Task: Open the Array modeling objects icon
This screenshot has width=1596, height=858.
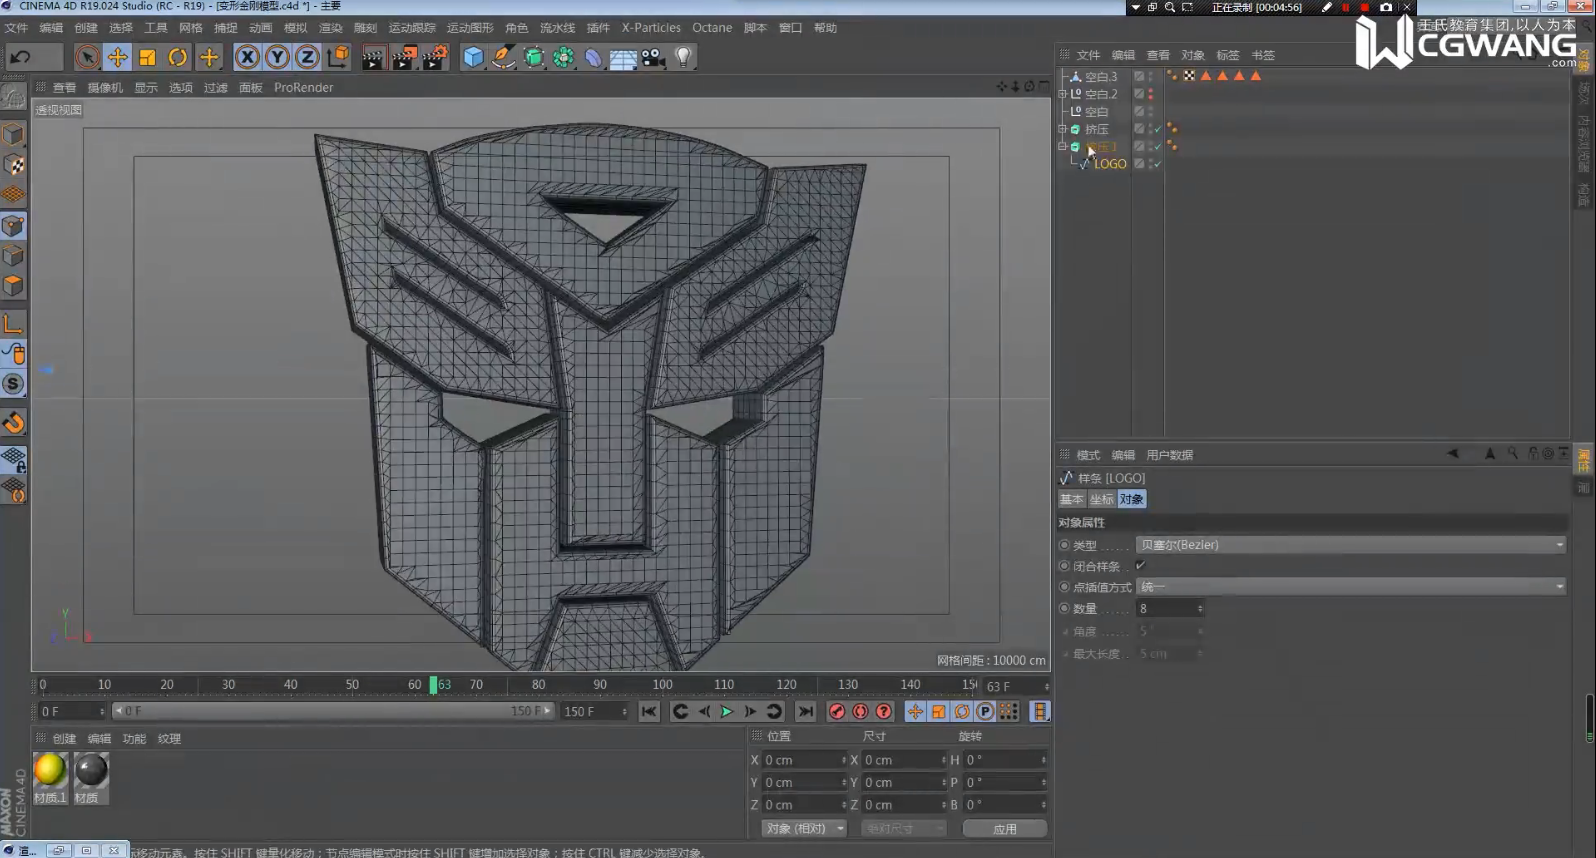Action: point(564,57)
